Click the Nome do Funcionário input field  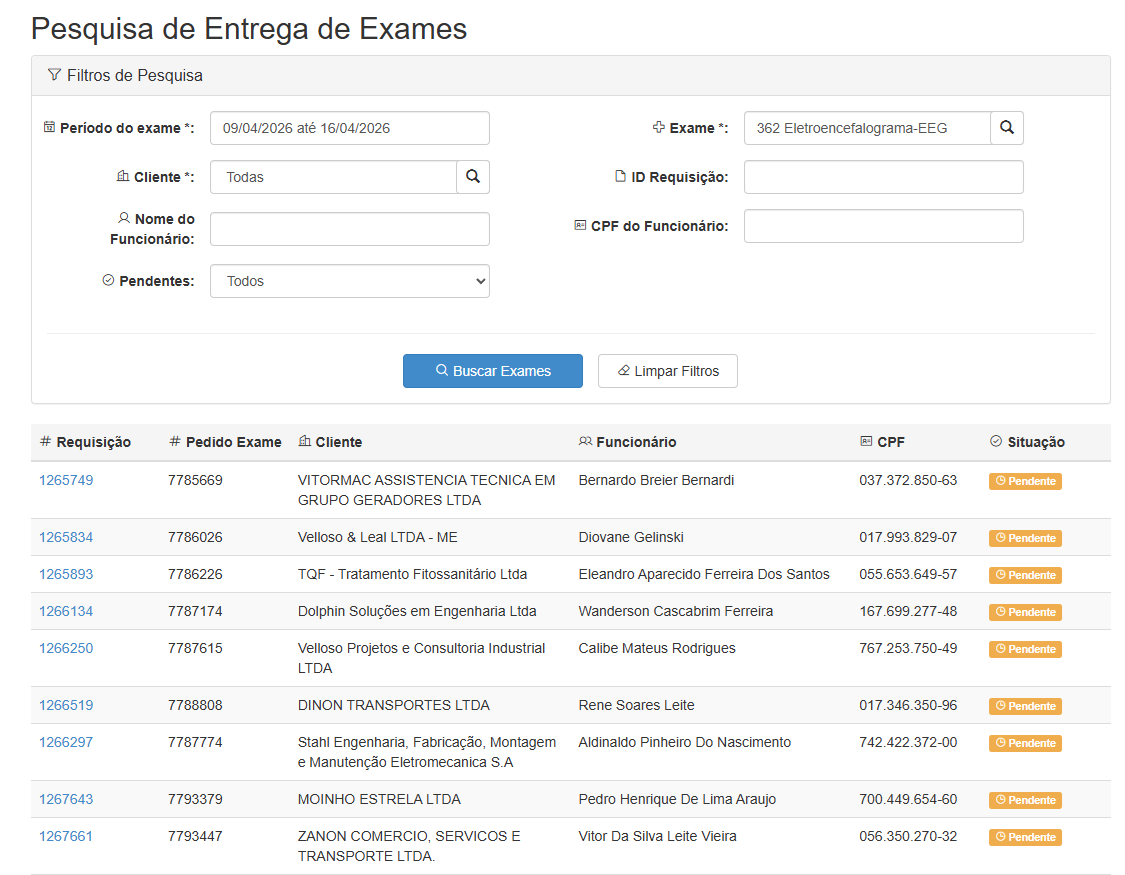click(350, 229)
